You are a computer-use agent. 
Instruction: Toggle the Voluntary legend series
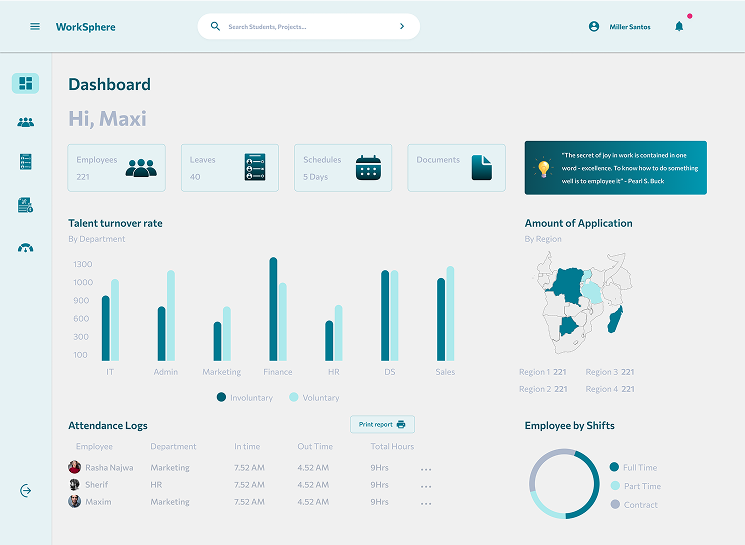pos(315,398)
